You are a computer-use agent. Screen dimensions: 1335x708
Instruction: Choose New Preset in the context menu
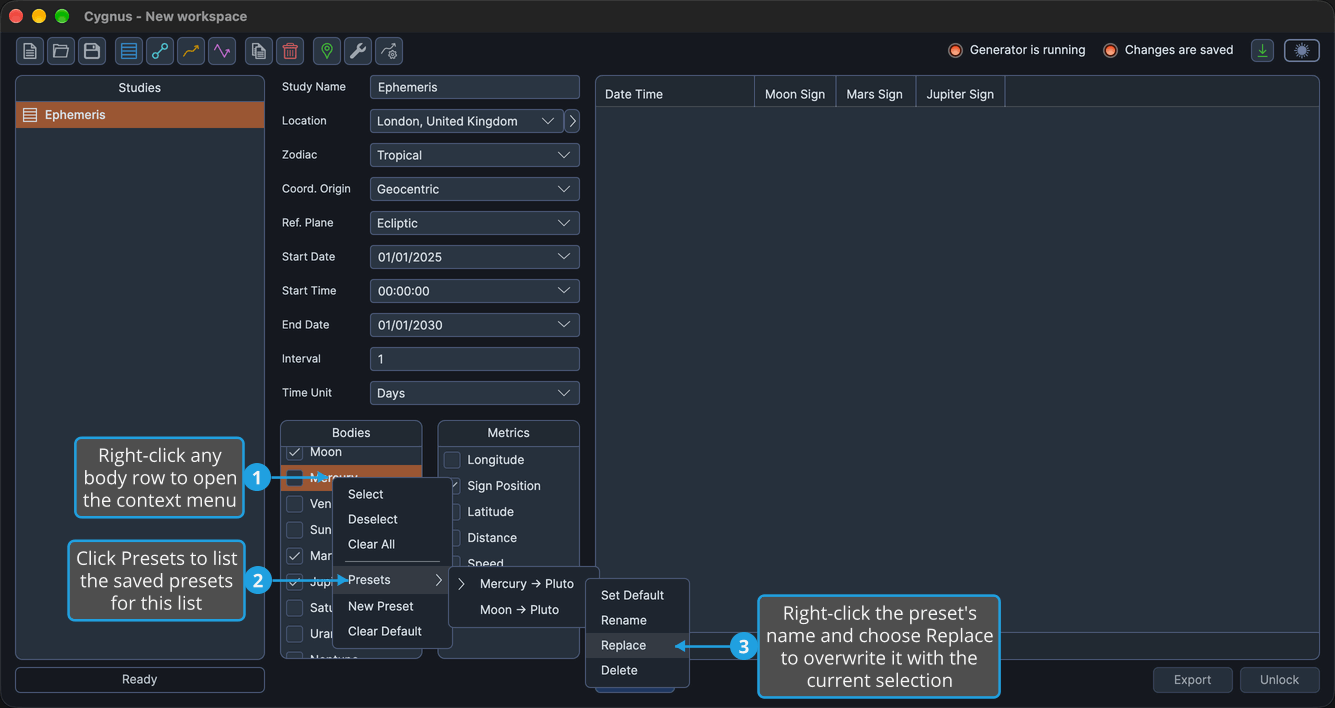(392, 606)
